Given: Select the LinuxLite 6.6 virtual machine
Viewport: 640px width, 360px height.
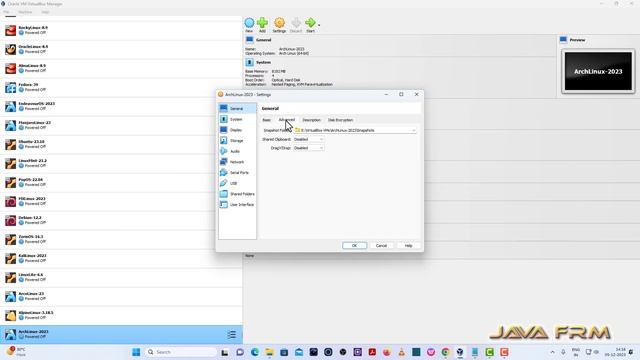Looking at the screenshot, I should (x=121, y=277).
